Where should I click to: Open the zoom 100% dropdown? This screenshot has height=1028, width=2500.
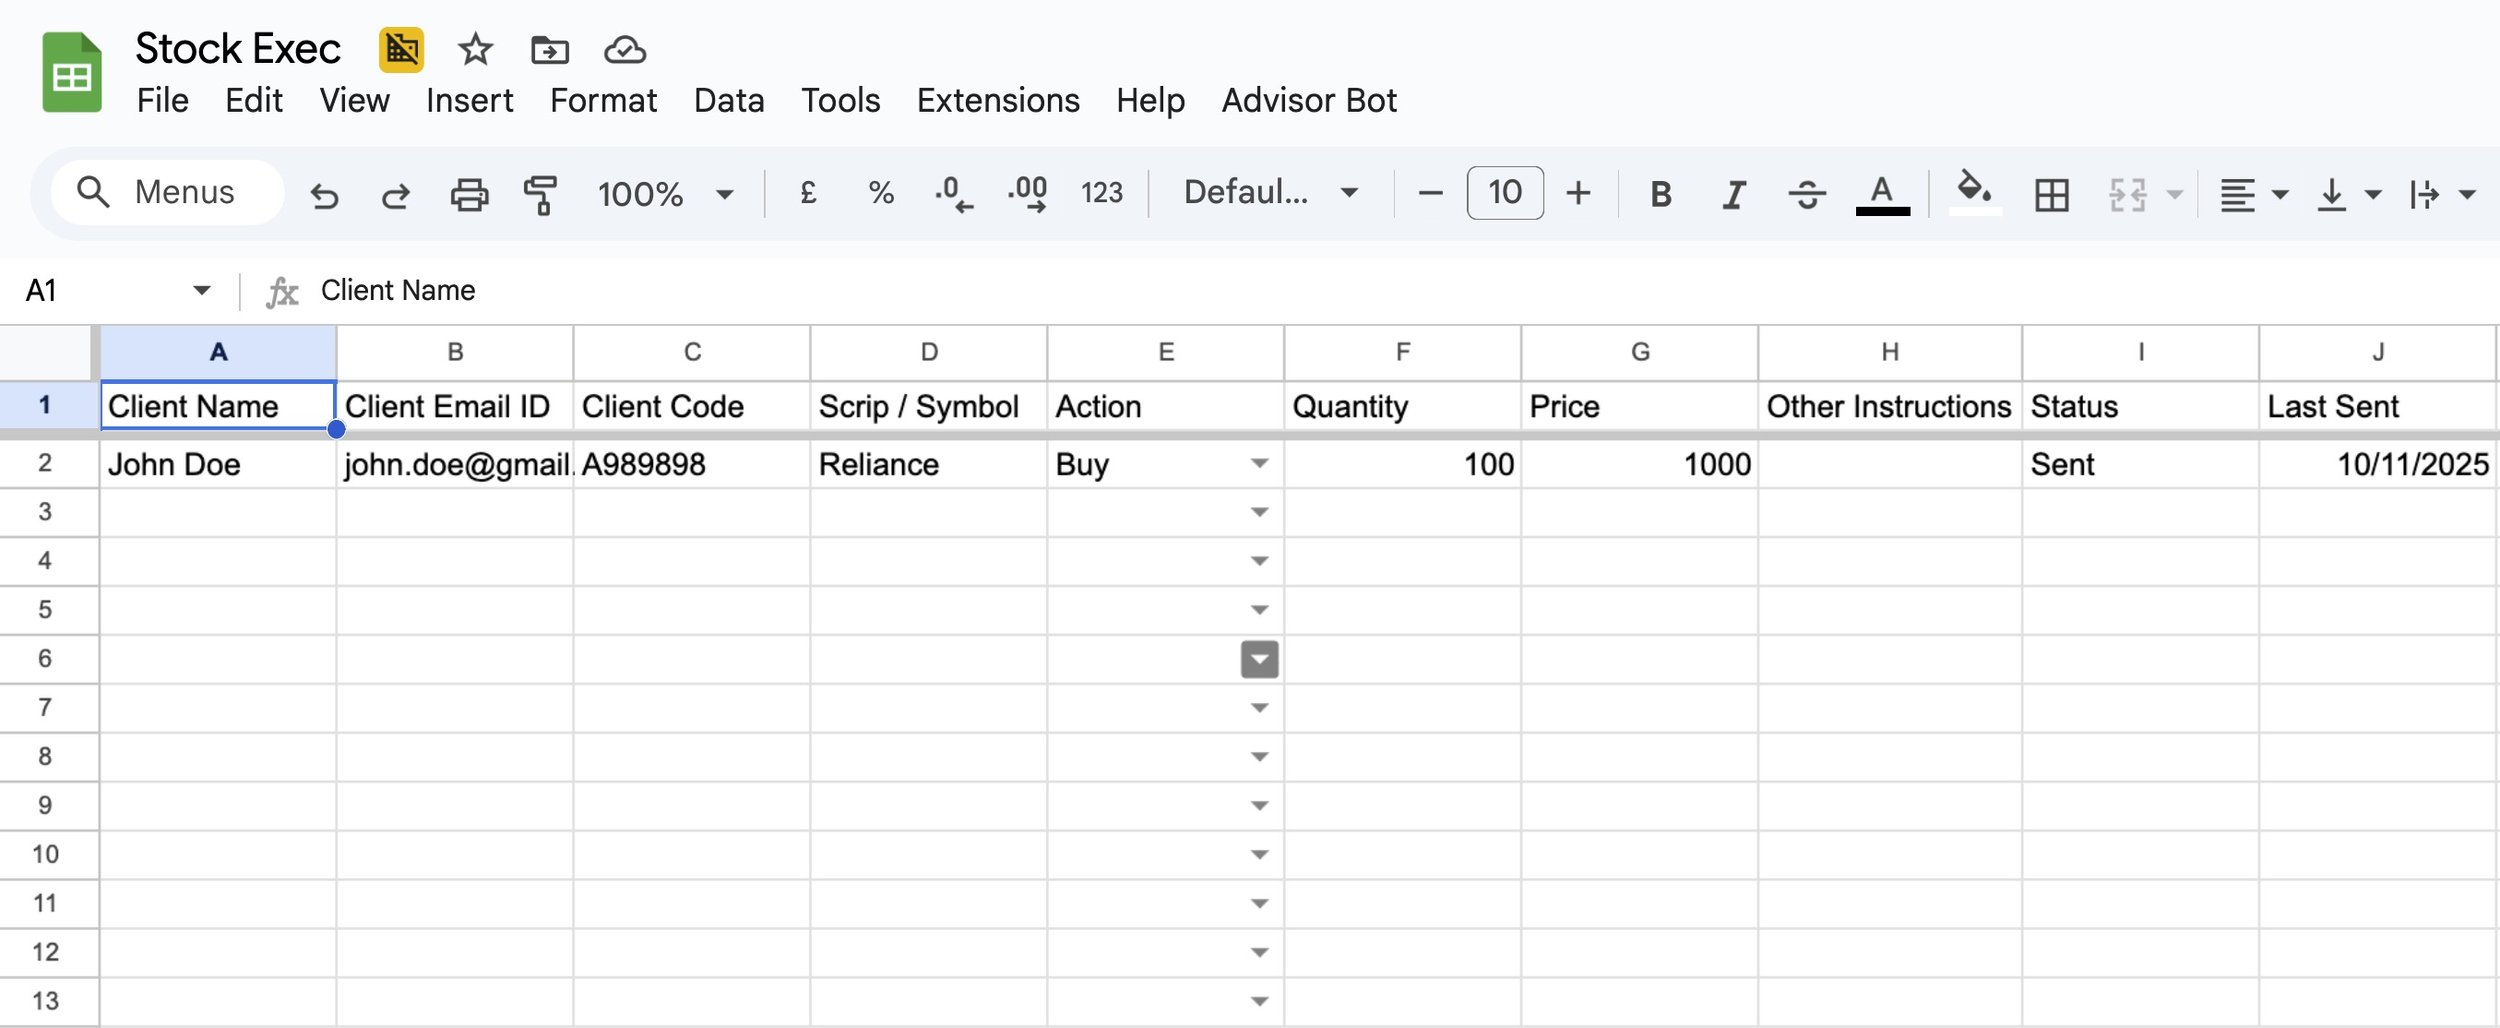pos(665,194)
